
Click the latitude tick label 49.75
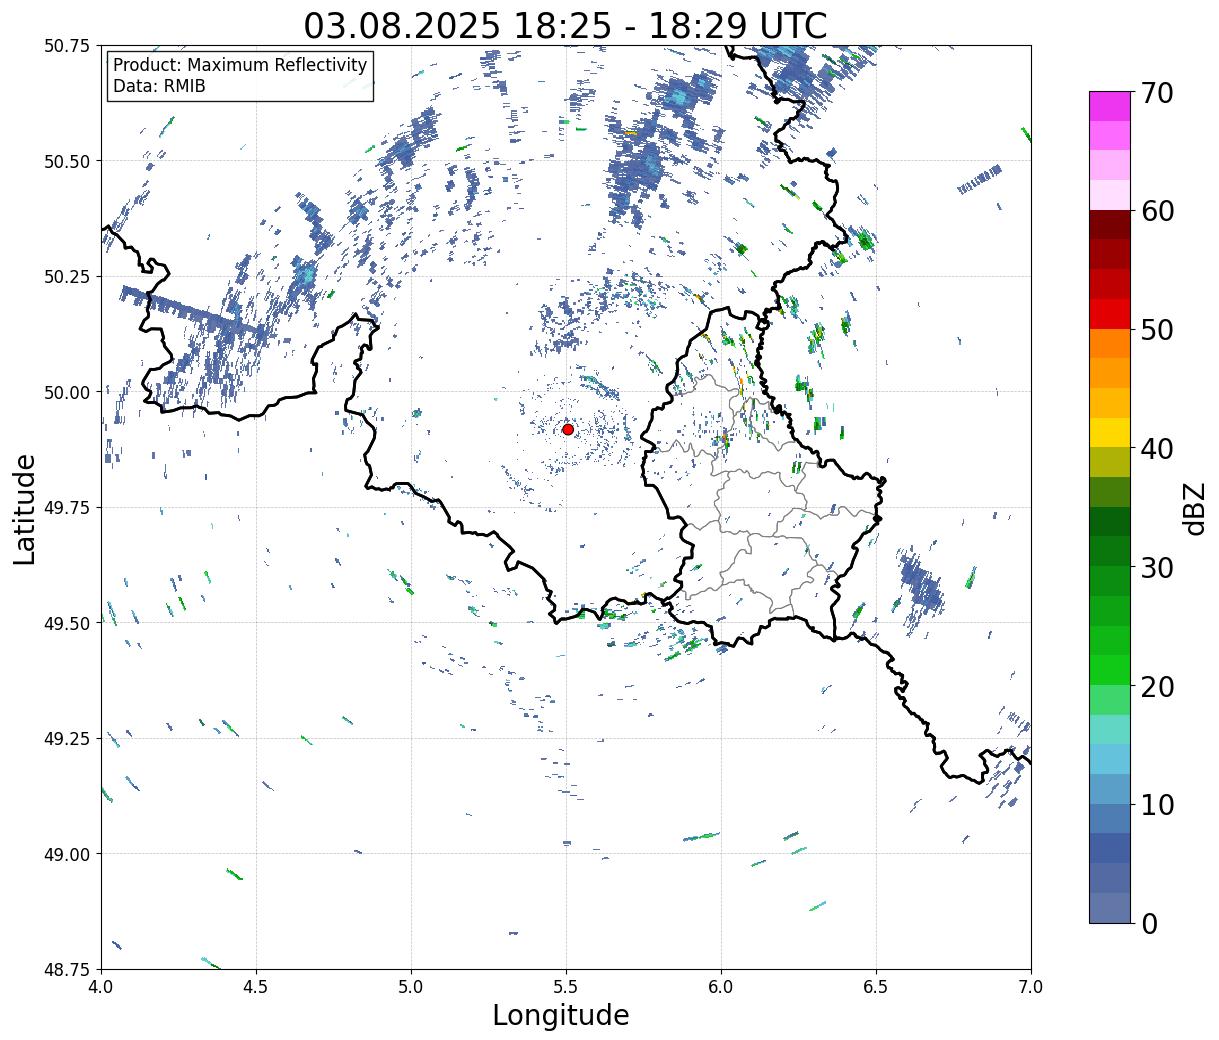click(x=67, y=508)
